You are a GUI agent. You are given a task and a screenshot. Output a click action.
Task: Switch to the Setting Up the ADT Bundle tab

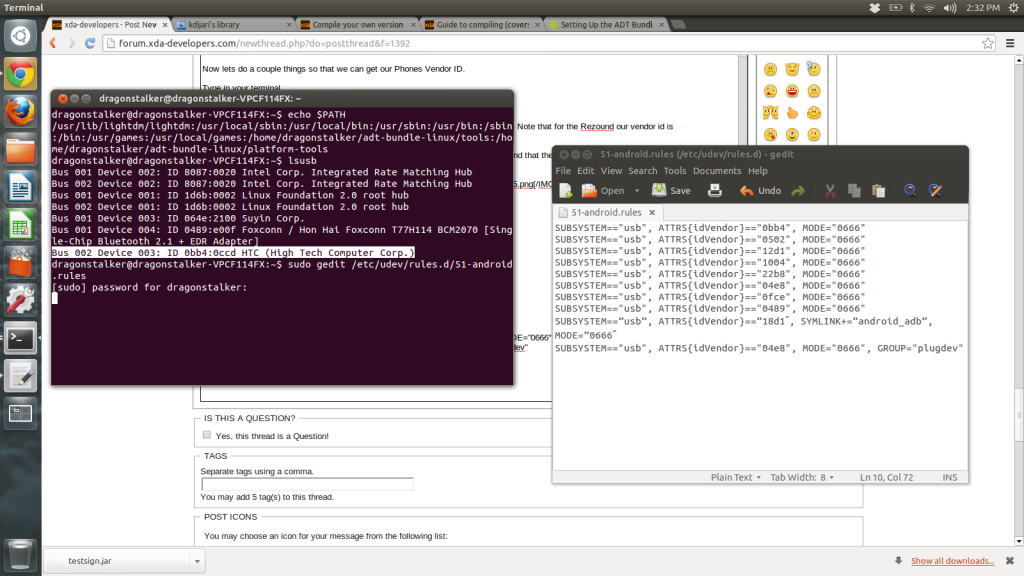click(x=605, y=25)
